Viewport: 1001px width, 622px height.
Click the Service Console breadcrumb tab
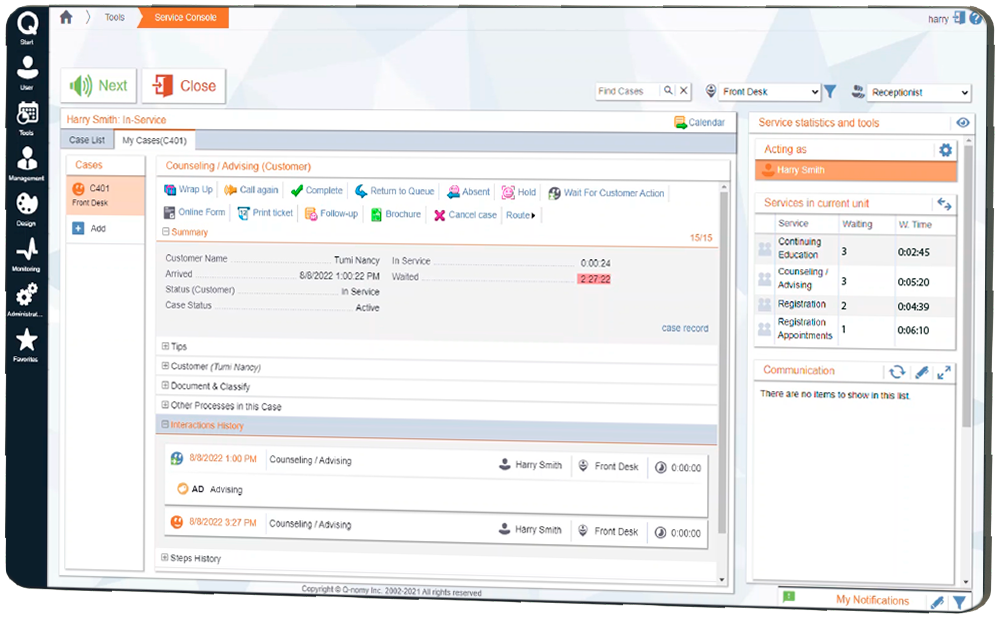(184, 17)
